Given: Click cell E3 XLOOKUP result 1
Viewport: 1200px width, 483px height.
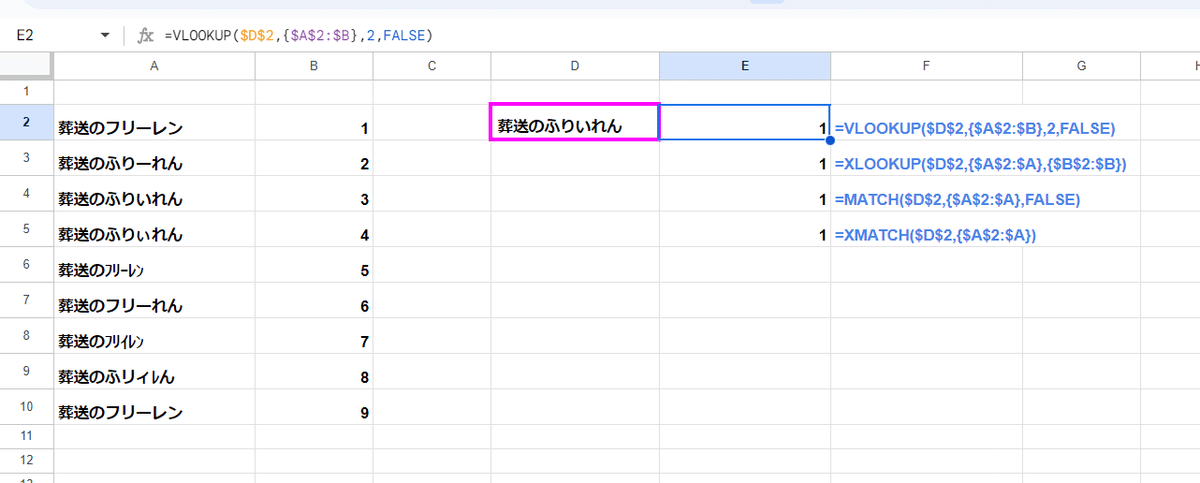Looking at the screenshot, I should pos(745,159).
